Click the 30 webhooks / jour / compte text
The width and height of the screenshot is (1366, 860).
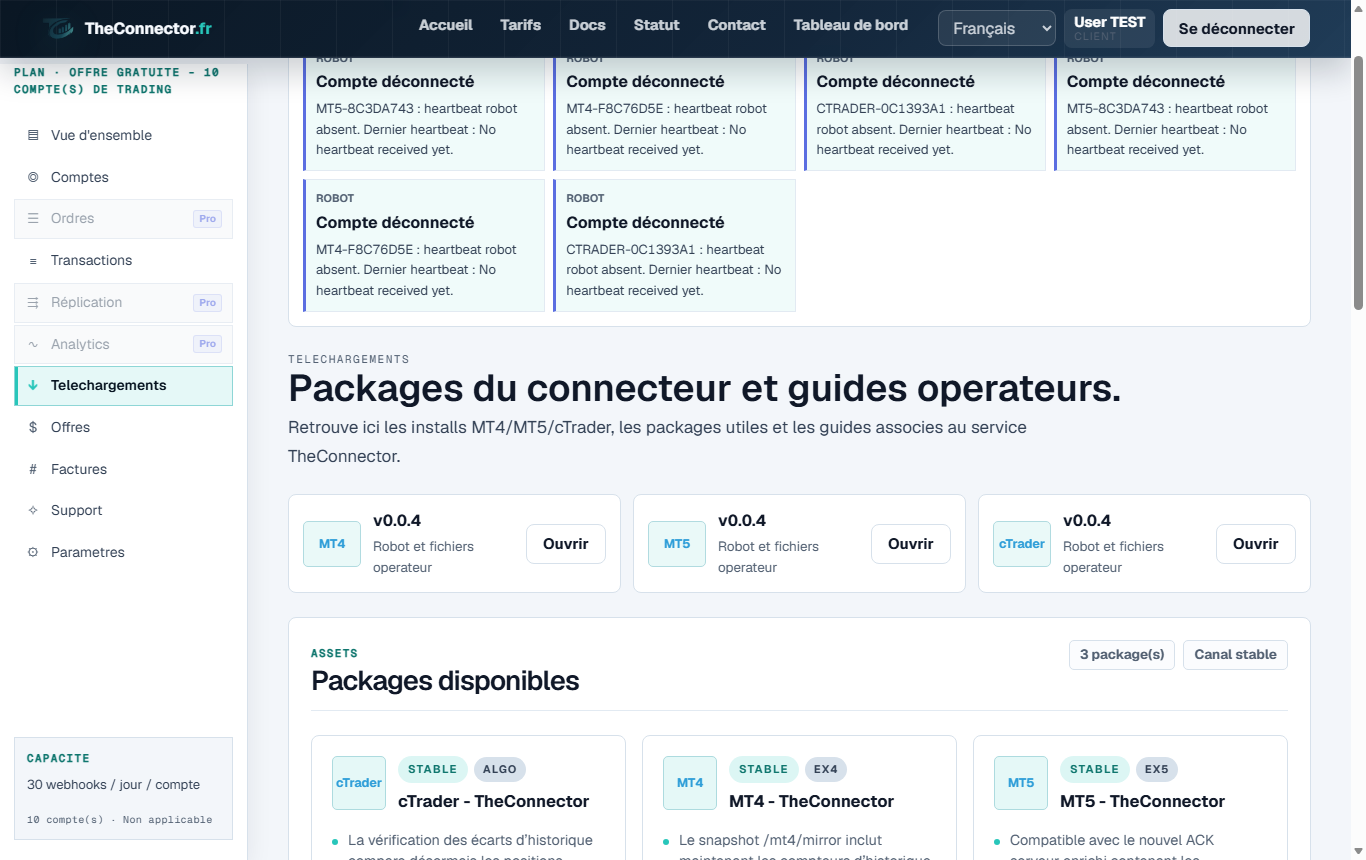pyautogui.click(x=113, y=785)
